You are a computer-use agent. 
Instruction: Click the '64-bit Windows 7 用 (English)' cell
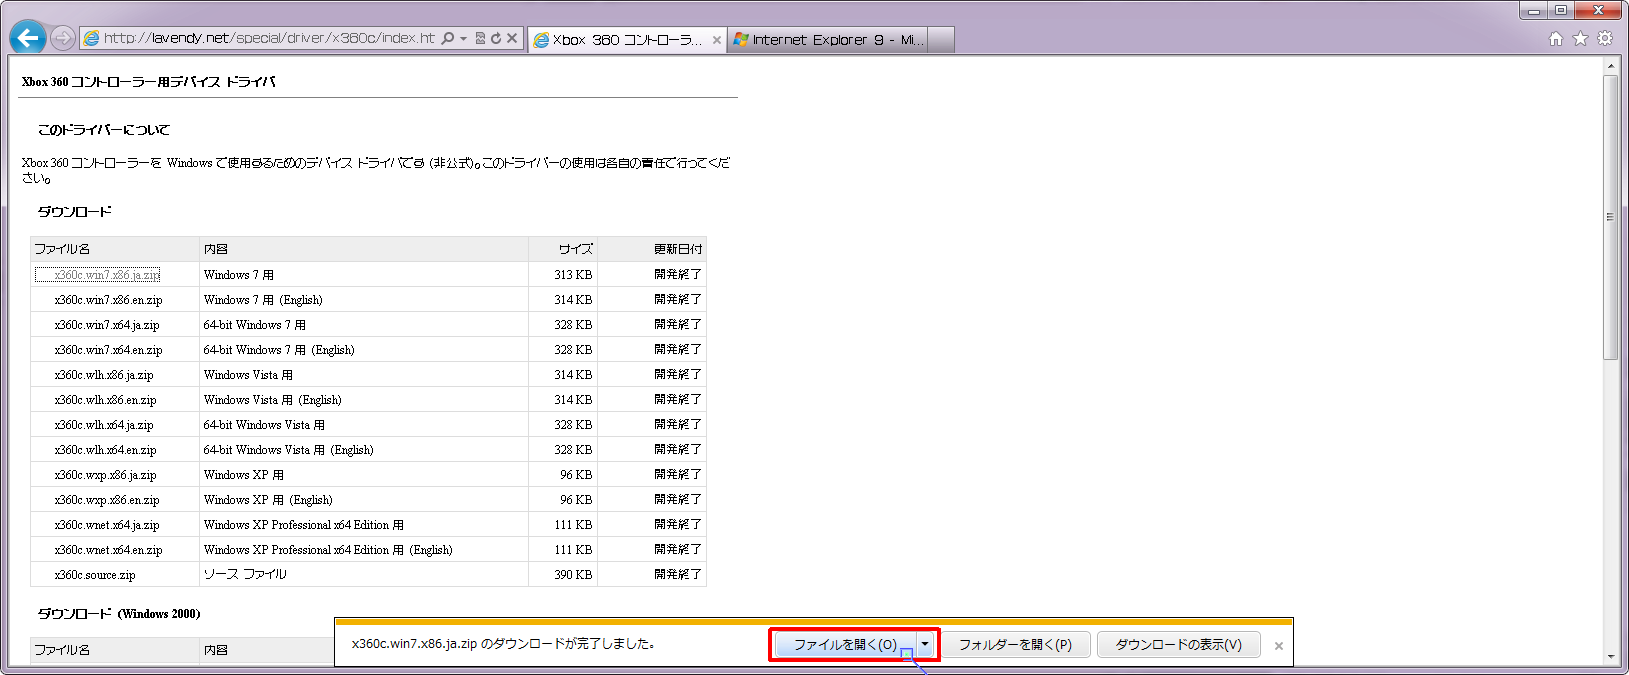(364, 350)
